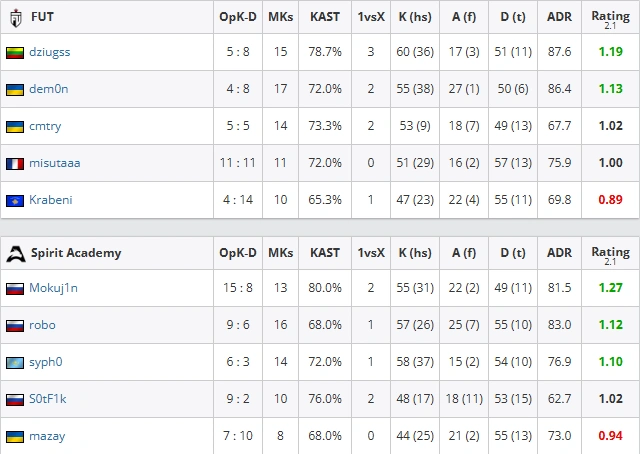Click the Lithuanian flag next to dziugss

click(x=15, y=53)
